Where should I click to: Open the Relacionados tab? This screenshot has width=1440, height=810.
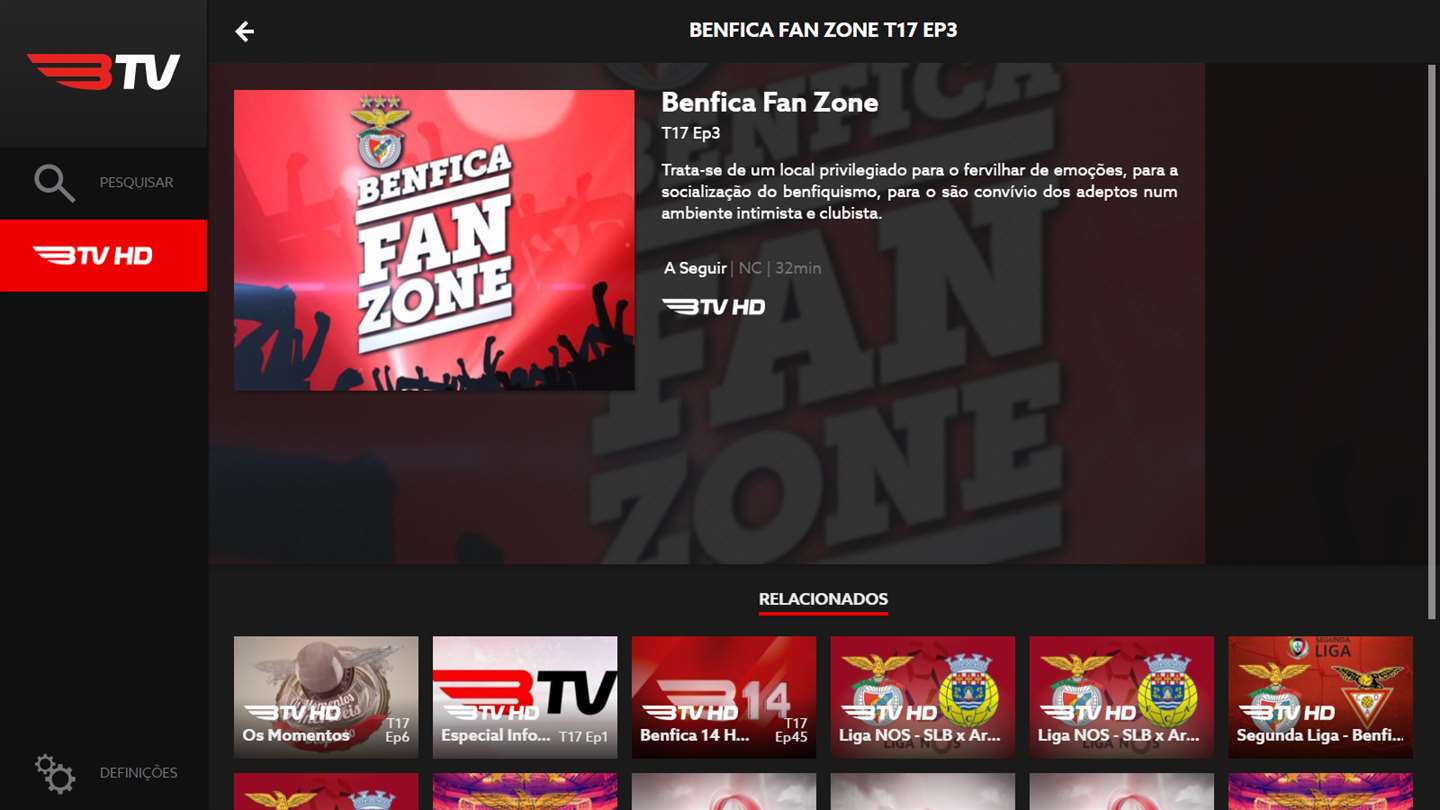coord(823,600)
